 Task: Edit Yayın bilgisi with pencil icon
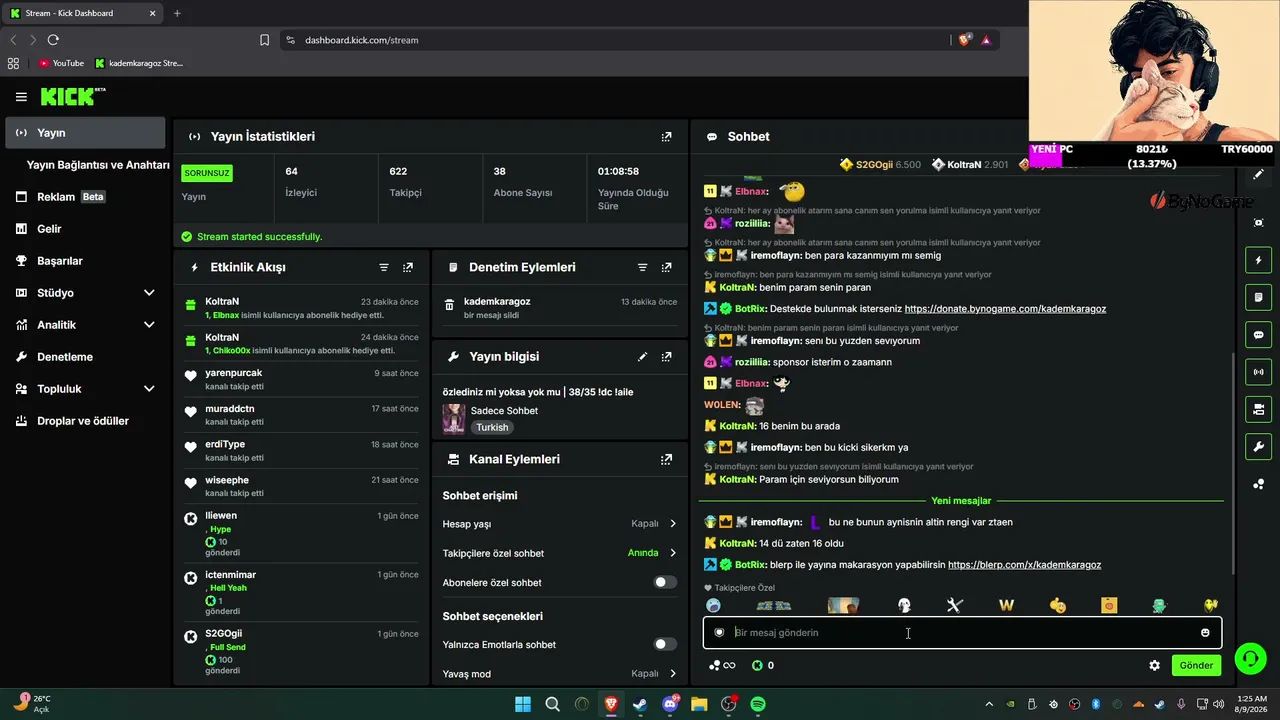tap(643, 357)
